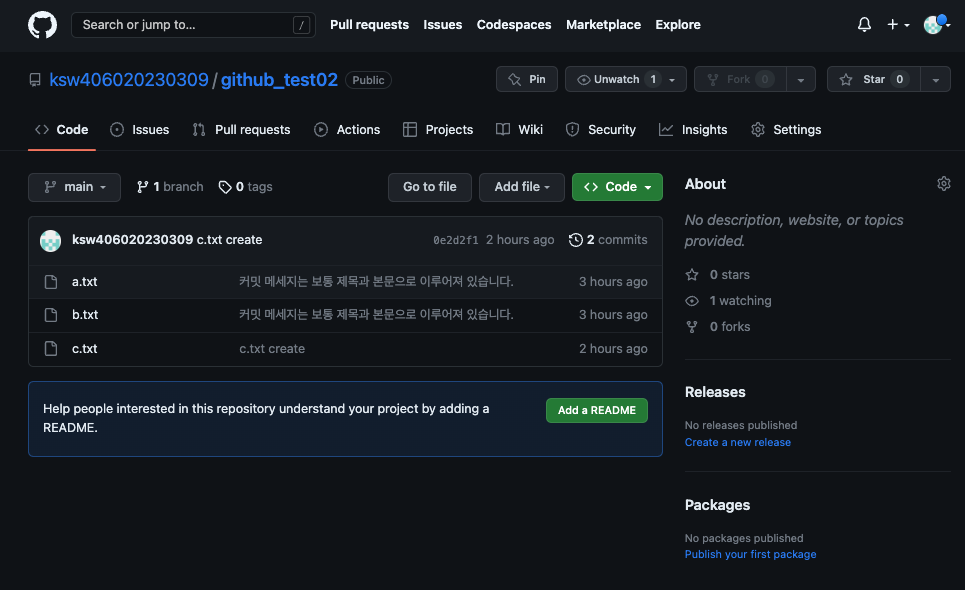
Task: Go to Issues in top navigation
Action: [442, 25]
